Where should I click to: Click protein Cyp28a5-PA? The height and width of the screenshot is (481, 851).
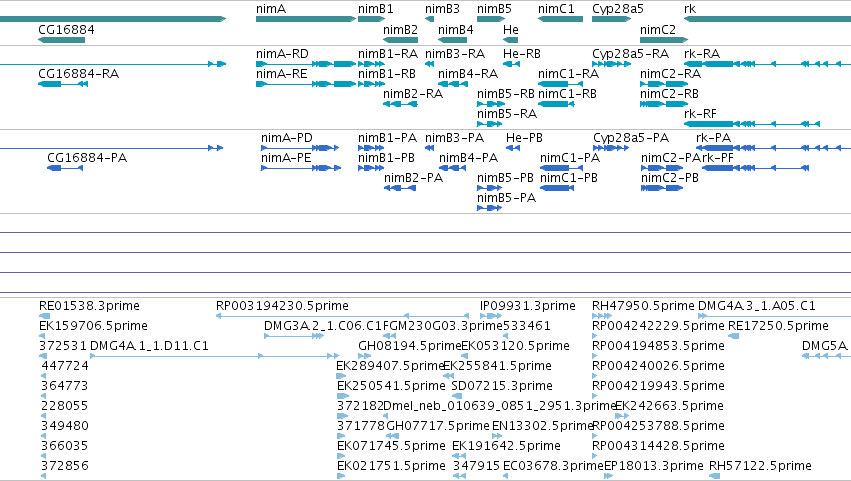tap(611, 148)
